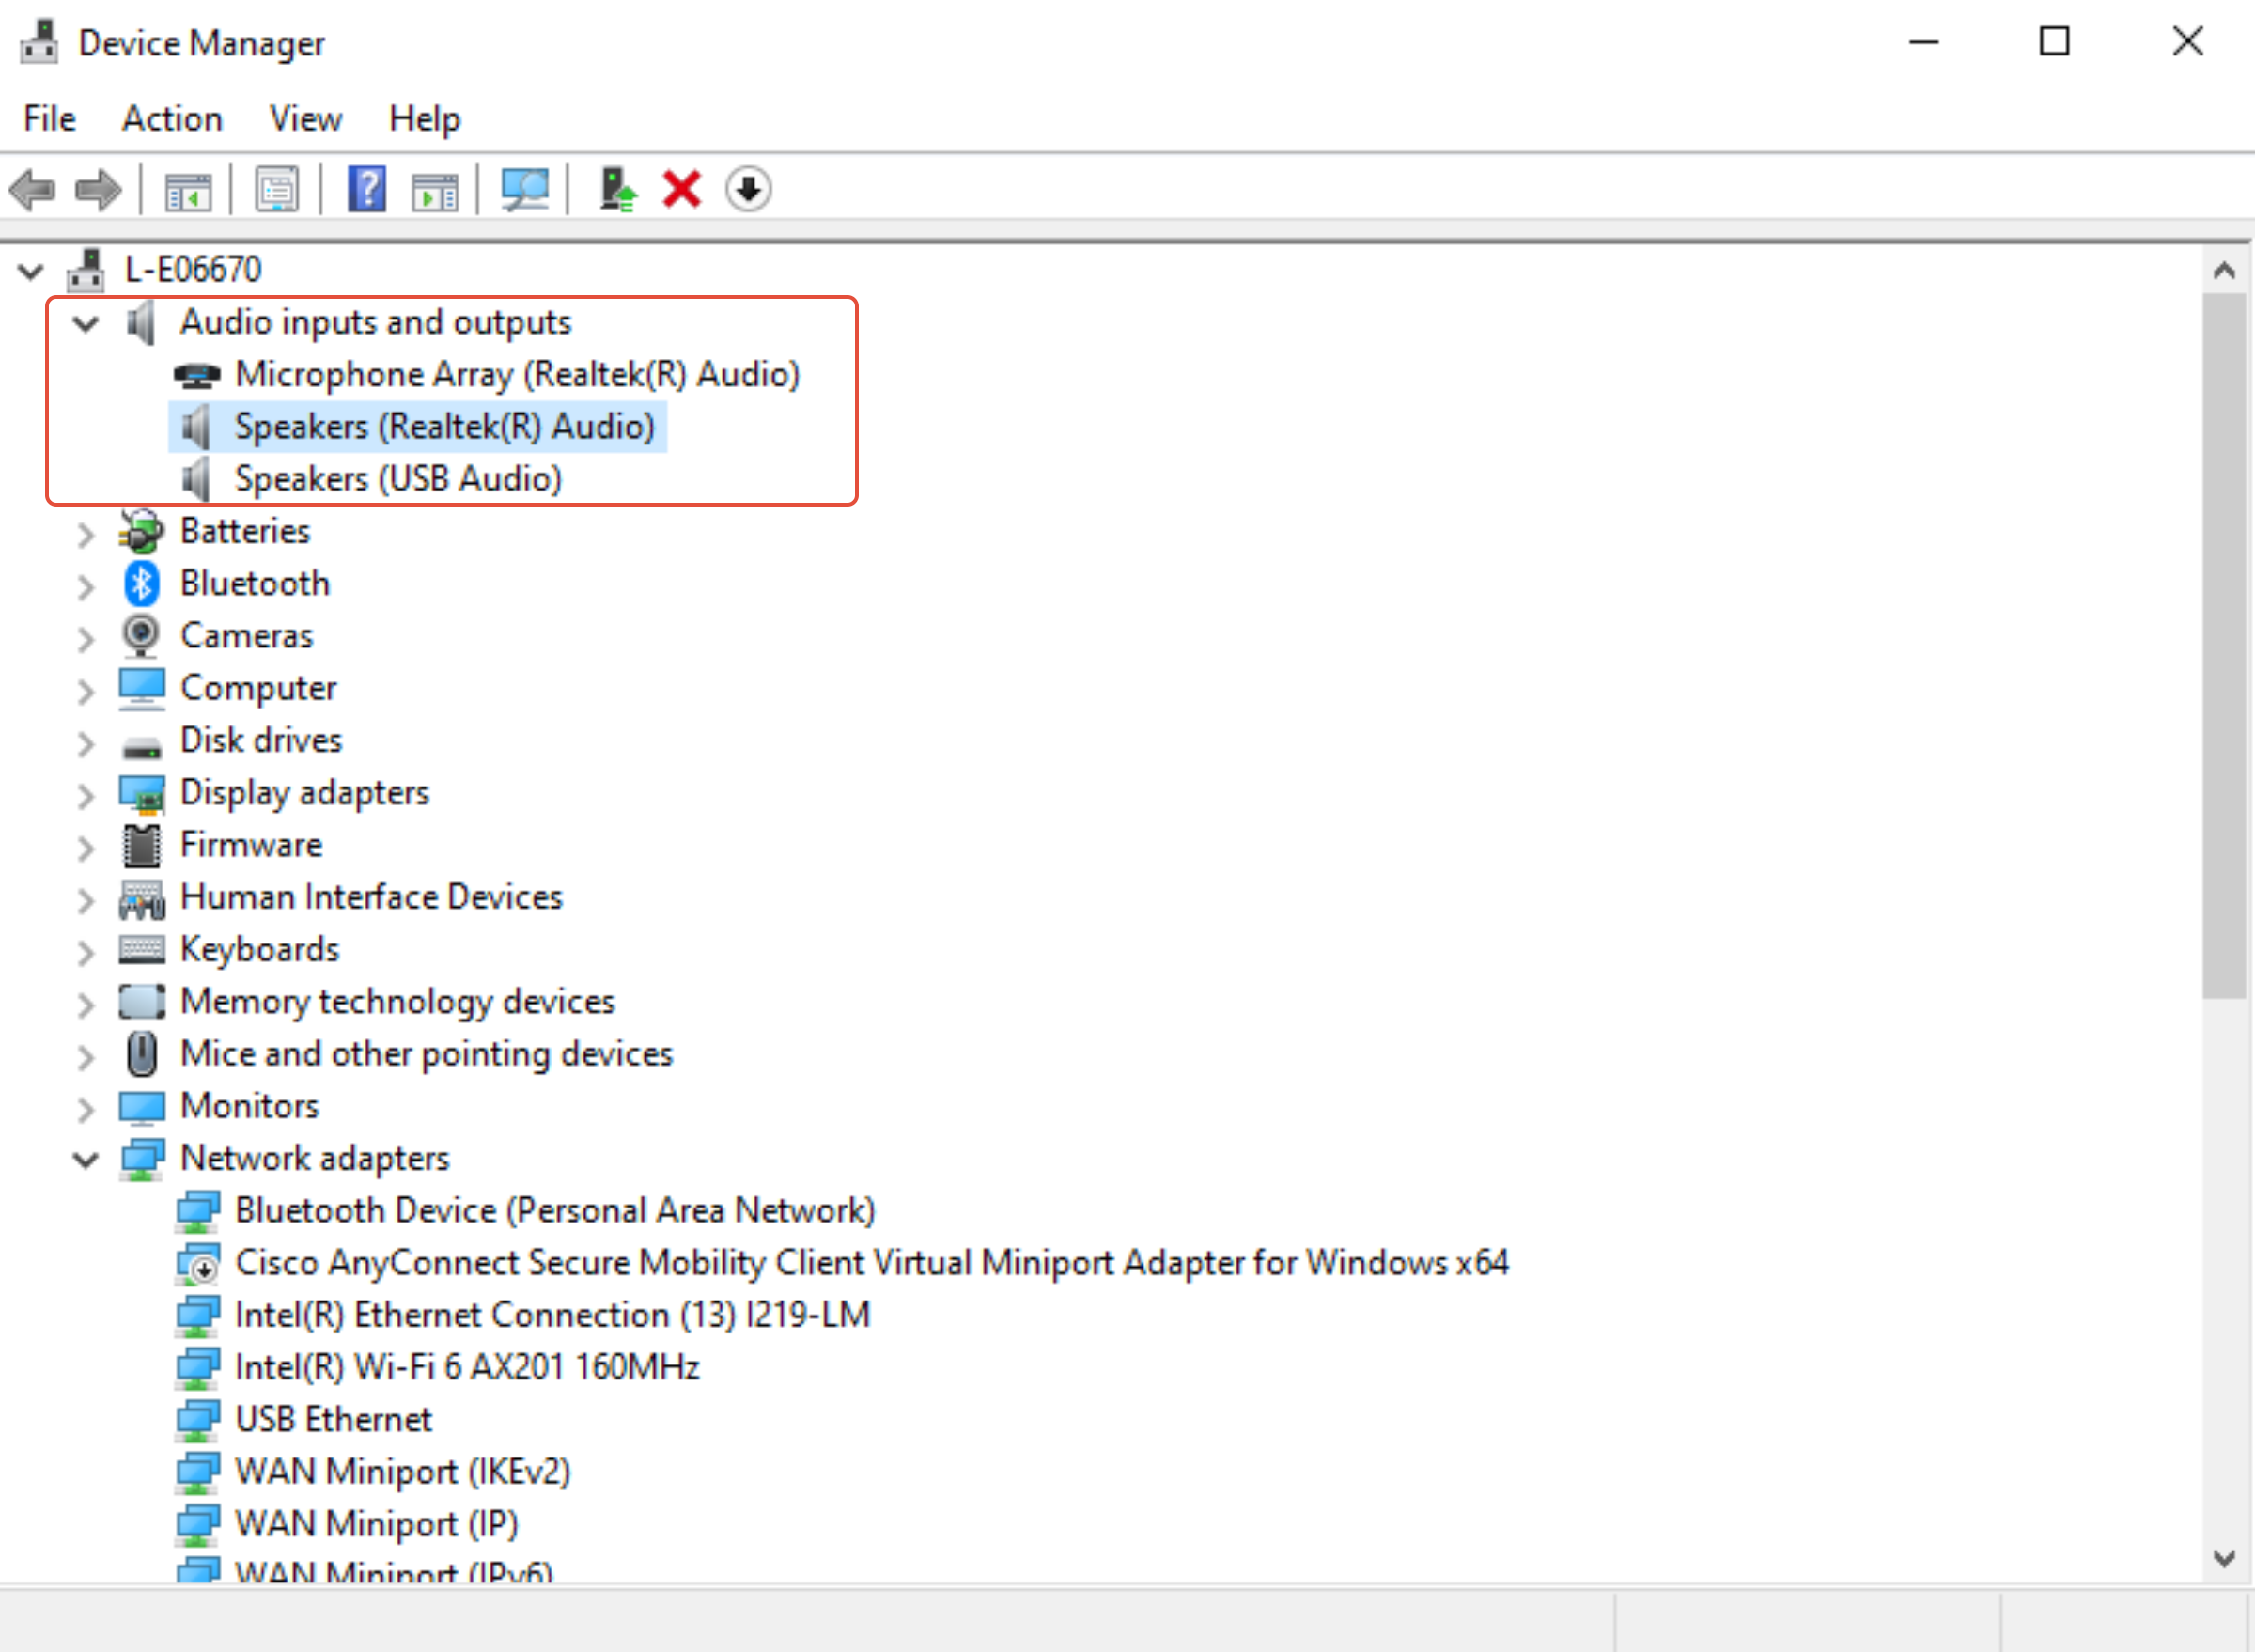Click the scrollbar down arrow

point(2224,1558)
